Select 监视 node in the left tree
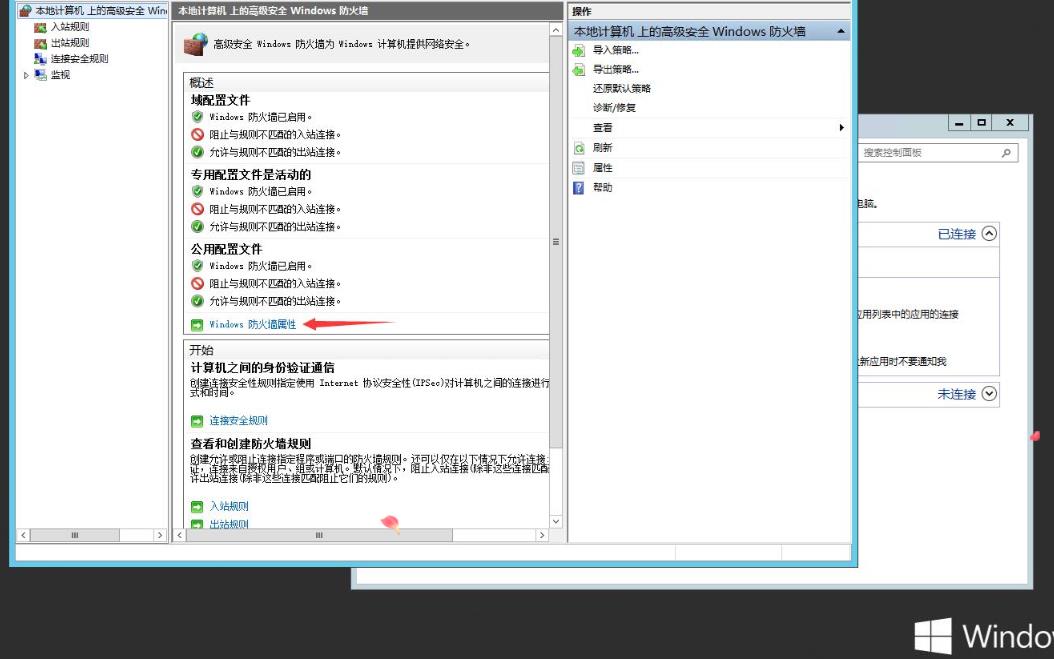1054x659 pixels. click(x=60, y=75)
